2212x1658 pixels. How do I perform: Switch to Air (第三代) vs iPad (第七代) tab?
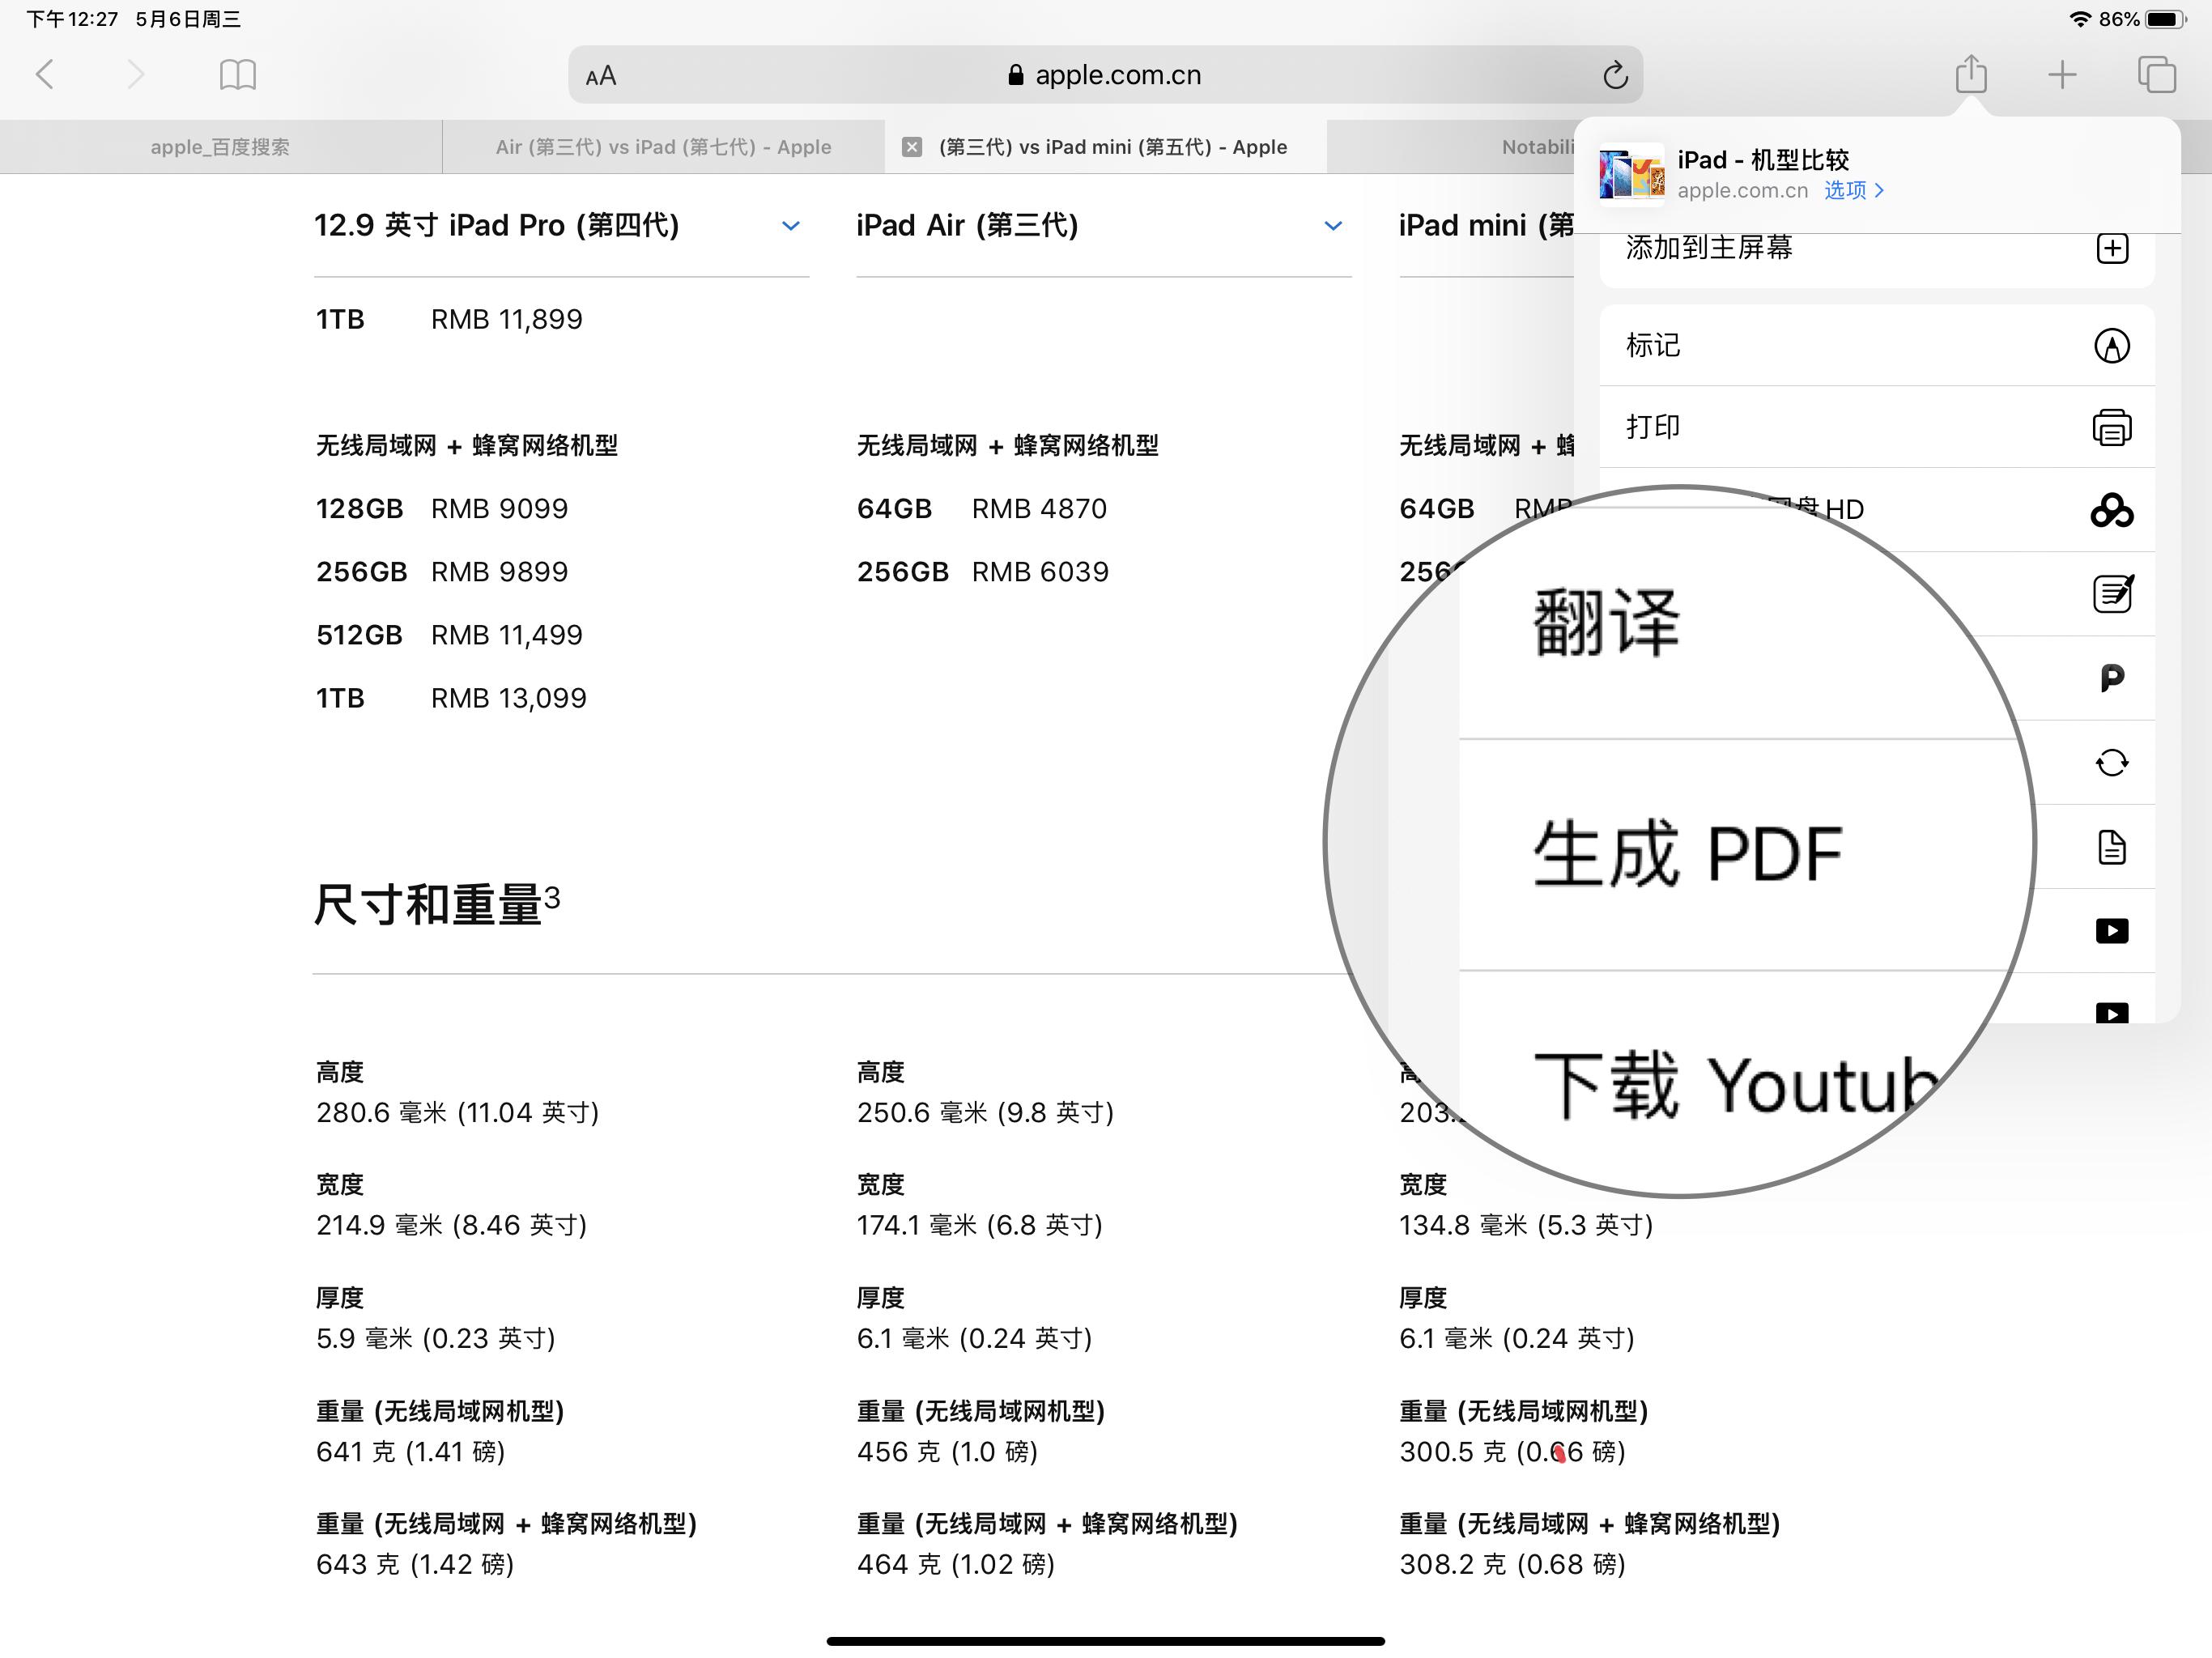pyautogui.click(x=663, y=147)
